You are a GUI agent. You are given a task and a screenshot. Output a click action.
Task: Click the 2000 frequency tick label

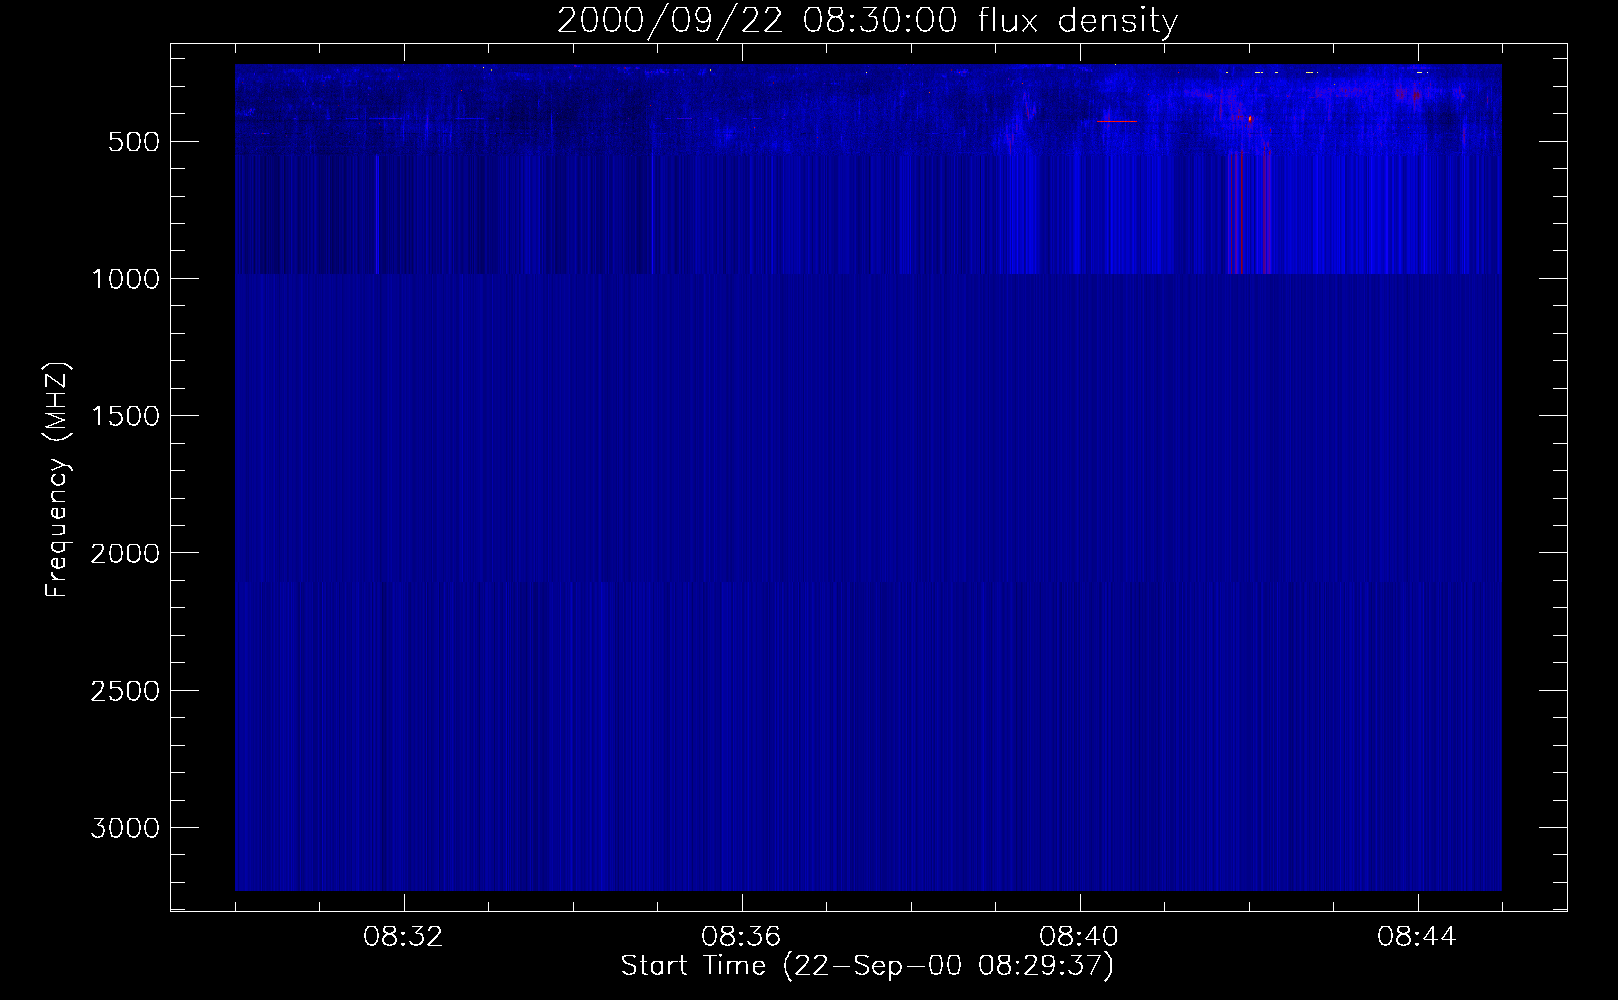click(x=125, y=553)
